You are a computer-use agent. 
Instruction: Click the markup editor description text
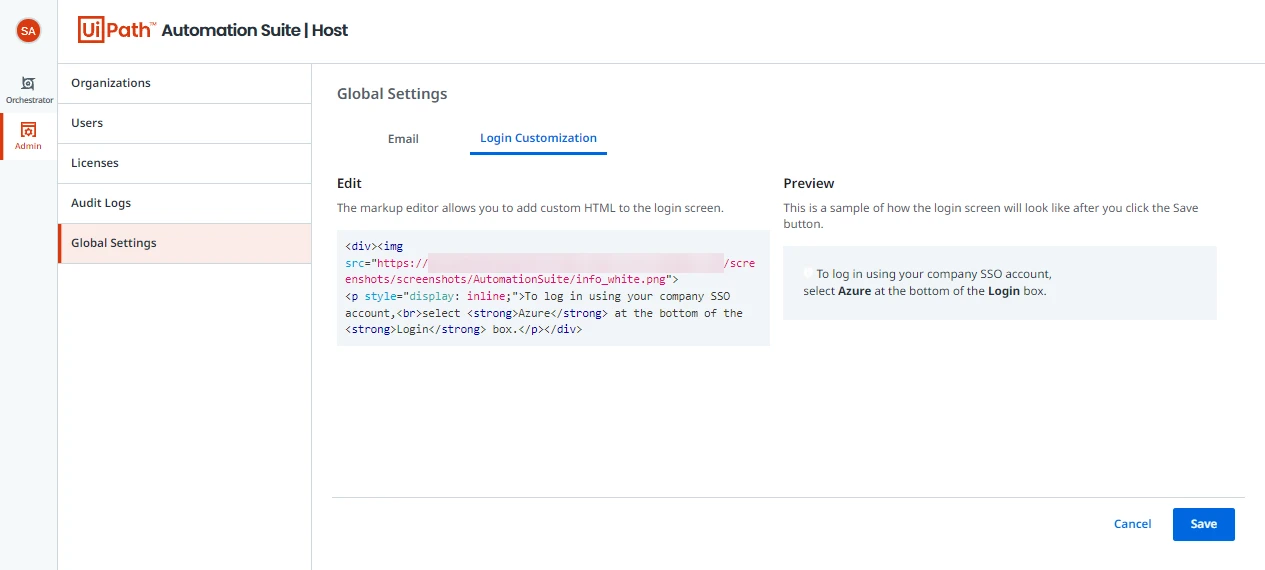(x=530, y=209)
